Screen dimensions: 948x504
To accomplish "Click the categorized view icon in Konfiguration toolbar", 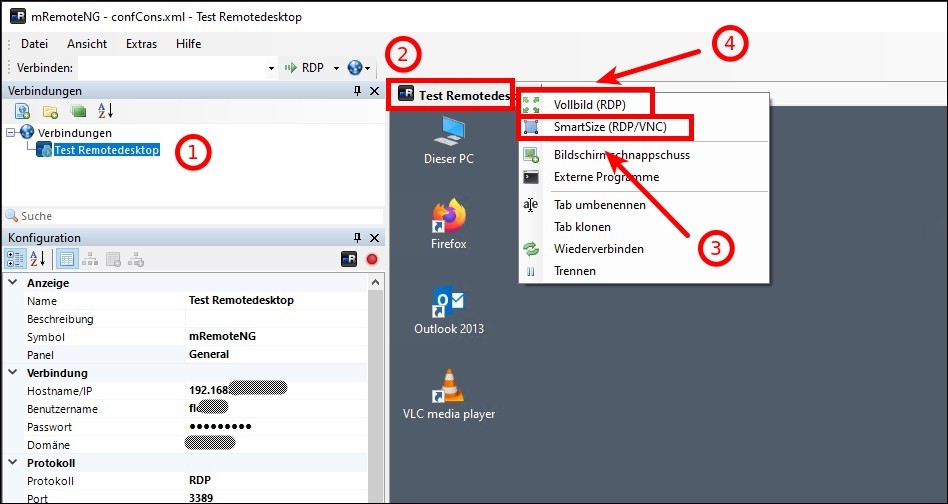I will (x=16, y=259).
